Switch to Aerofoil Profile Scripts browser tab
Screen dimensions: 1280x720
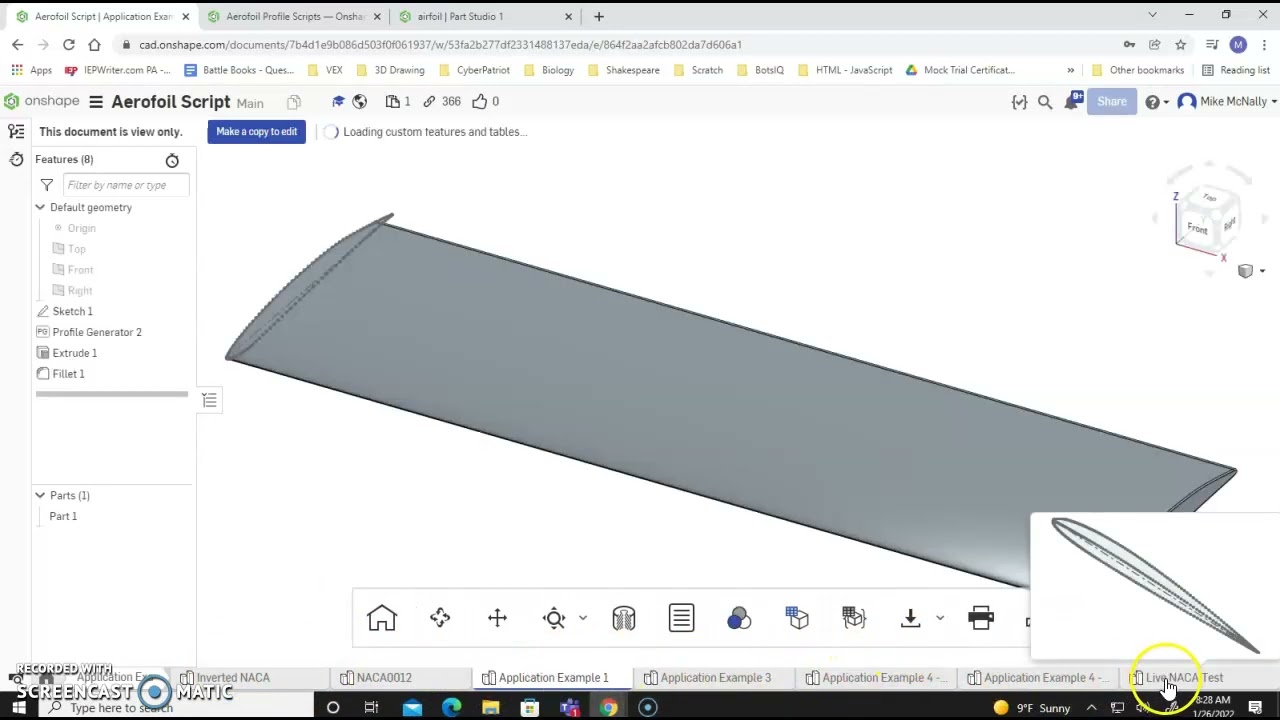294,16
